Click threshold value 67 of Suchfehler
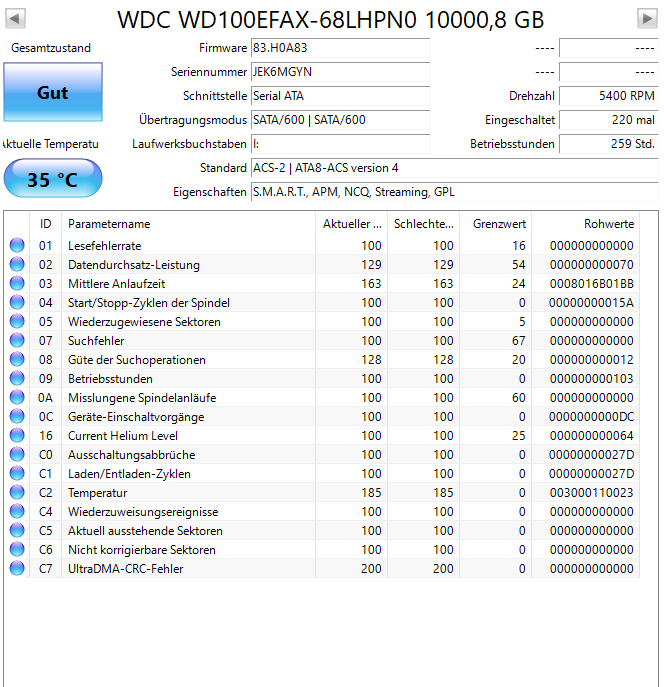This screenshot has height=687, width=664. (x=519, y=341)
